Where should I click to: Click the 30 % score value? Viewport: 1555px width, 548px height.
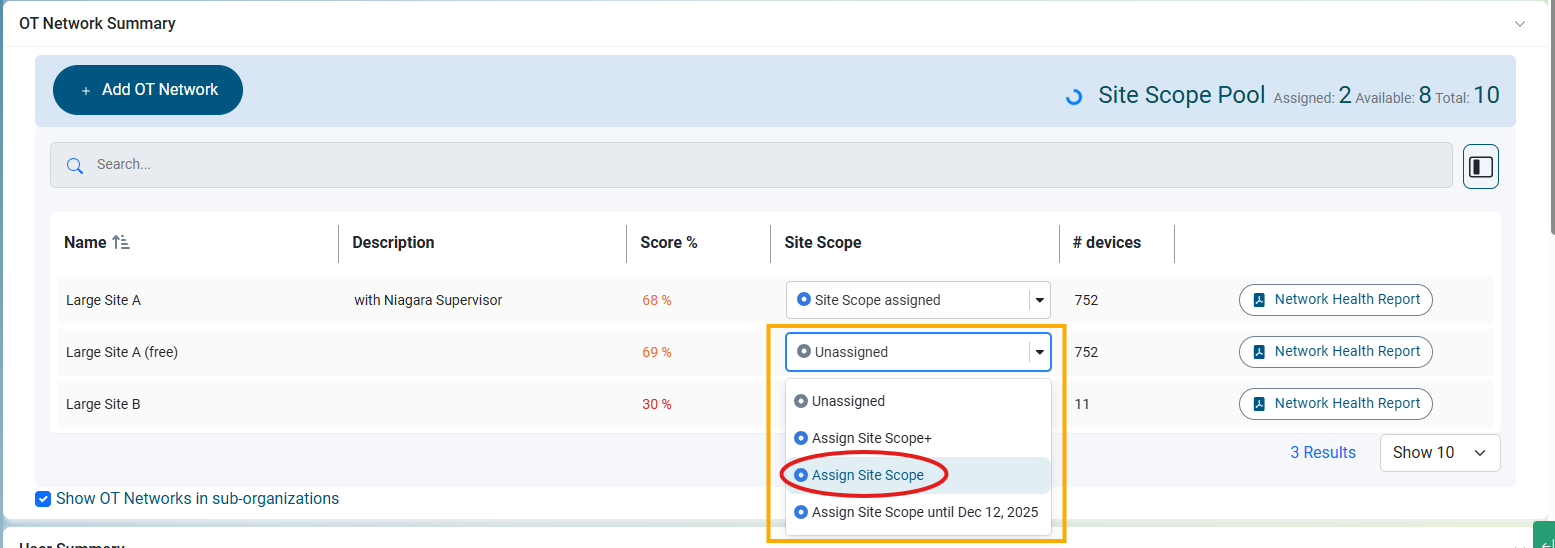click(x=657, y=404)
